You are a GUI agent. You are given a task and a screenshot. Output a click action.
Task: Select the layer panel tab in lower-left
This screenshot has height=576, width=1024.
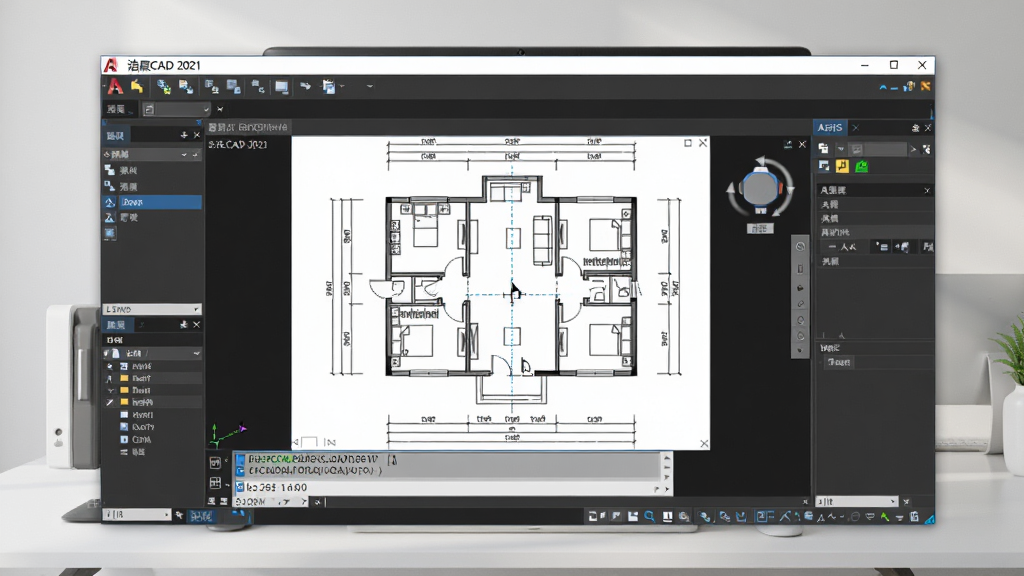116,325
